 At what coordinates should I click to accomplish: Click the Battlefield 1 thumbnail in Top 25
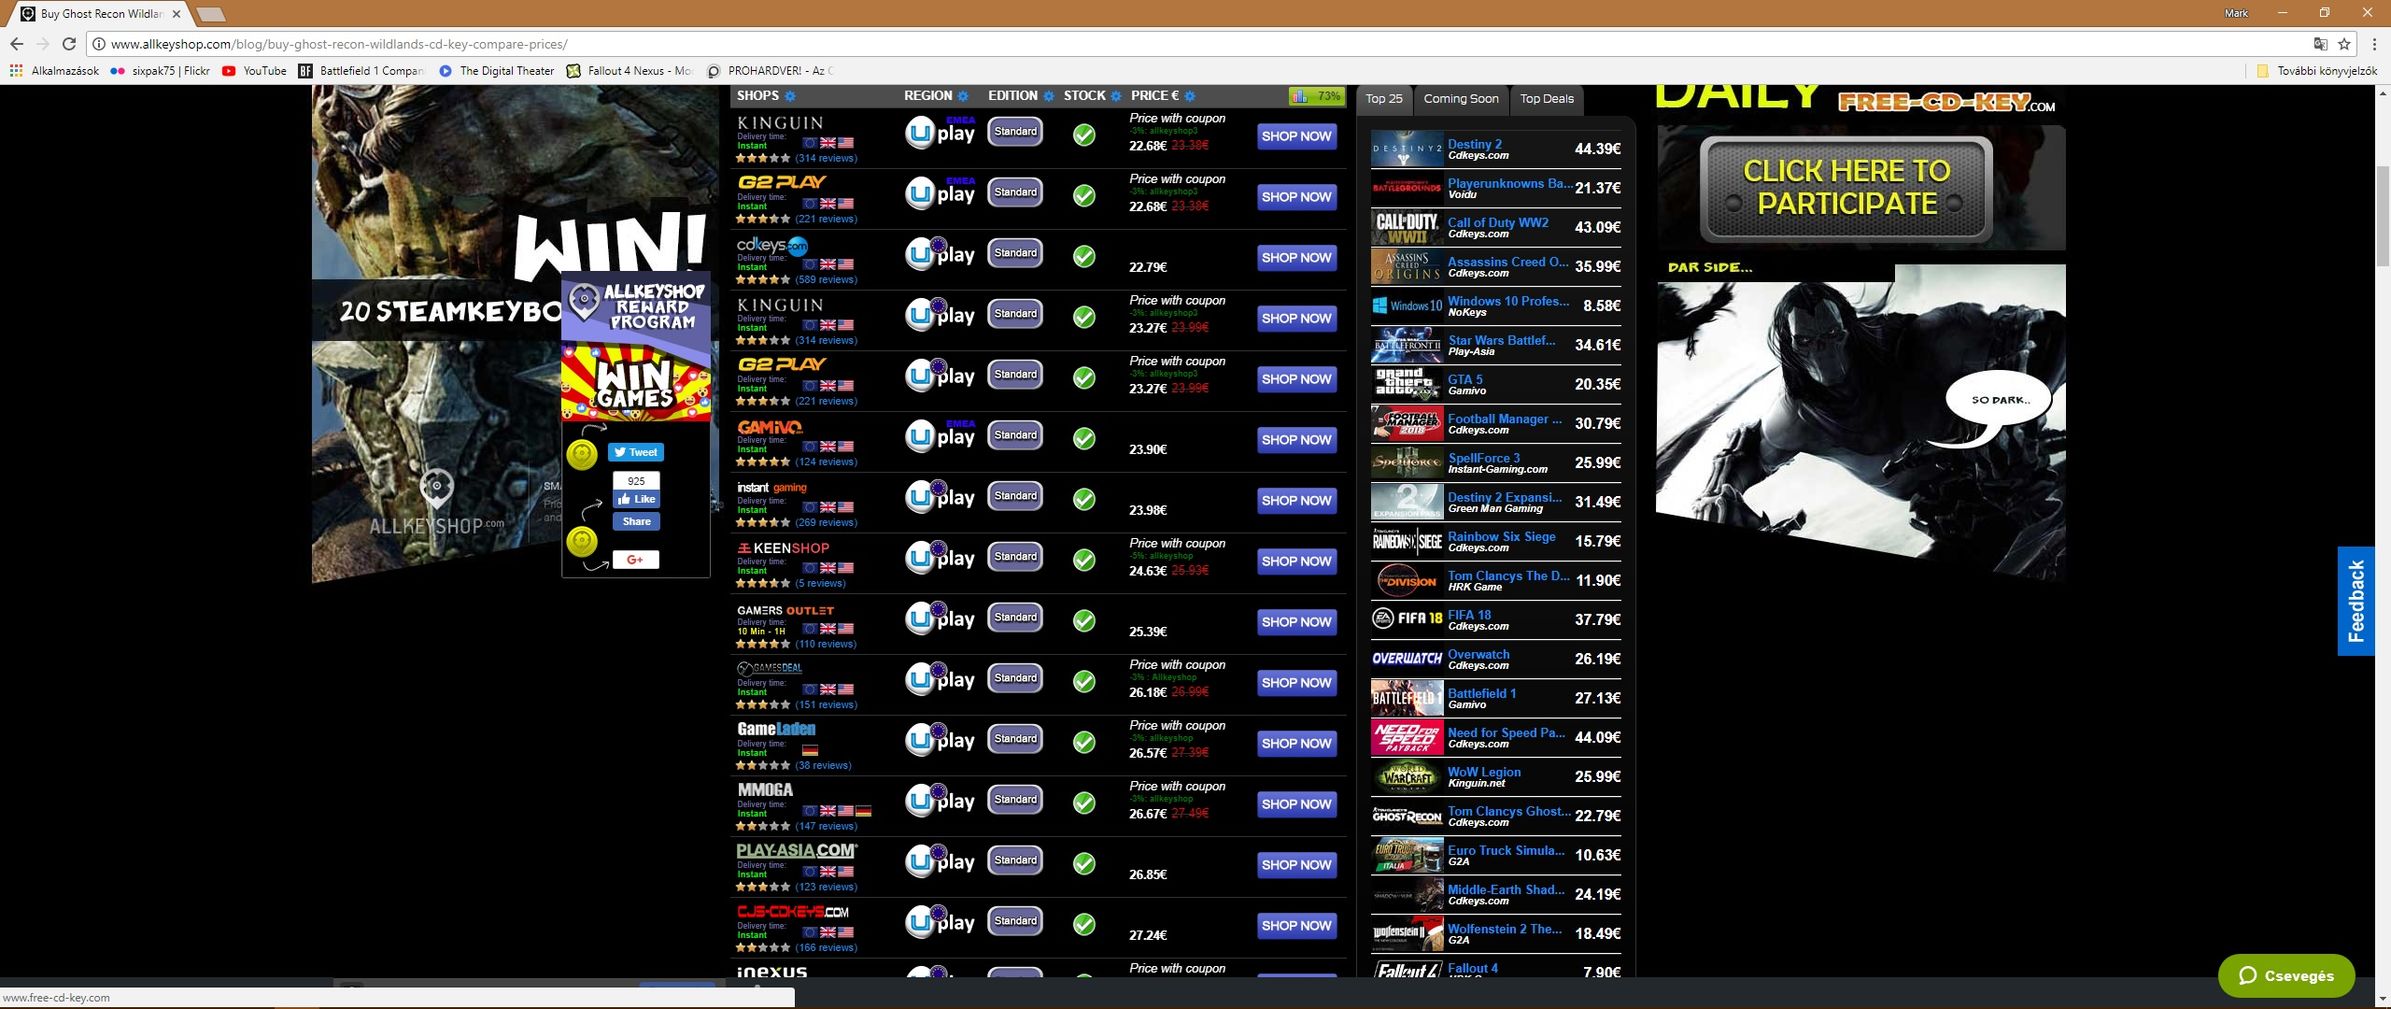1407,698
